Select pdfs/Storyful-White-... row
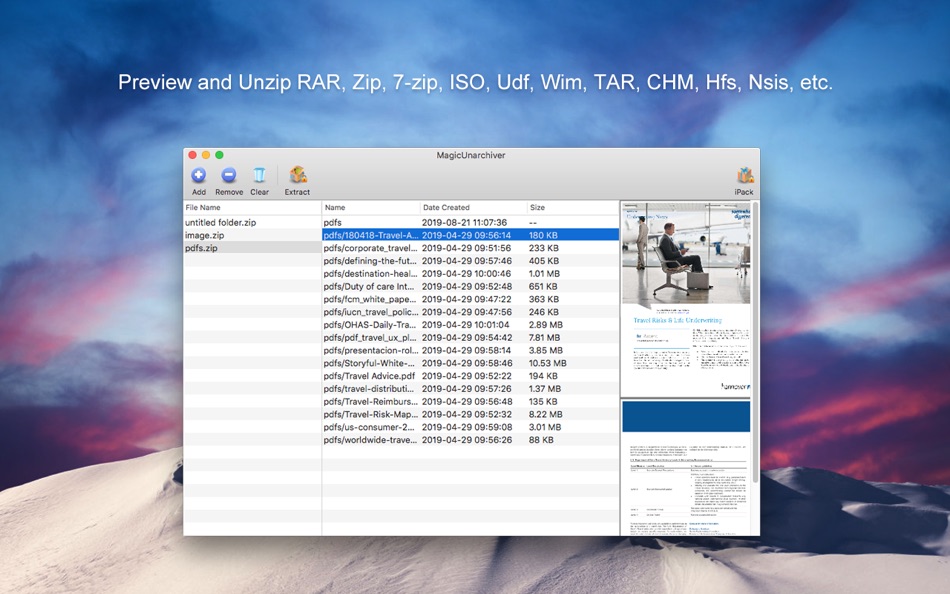Screen dimensions: 950x594 pyautogui.click(x=471, y=363)
